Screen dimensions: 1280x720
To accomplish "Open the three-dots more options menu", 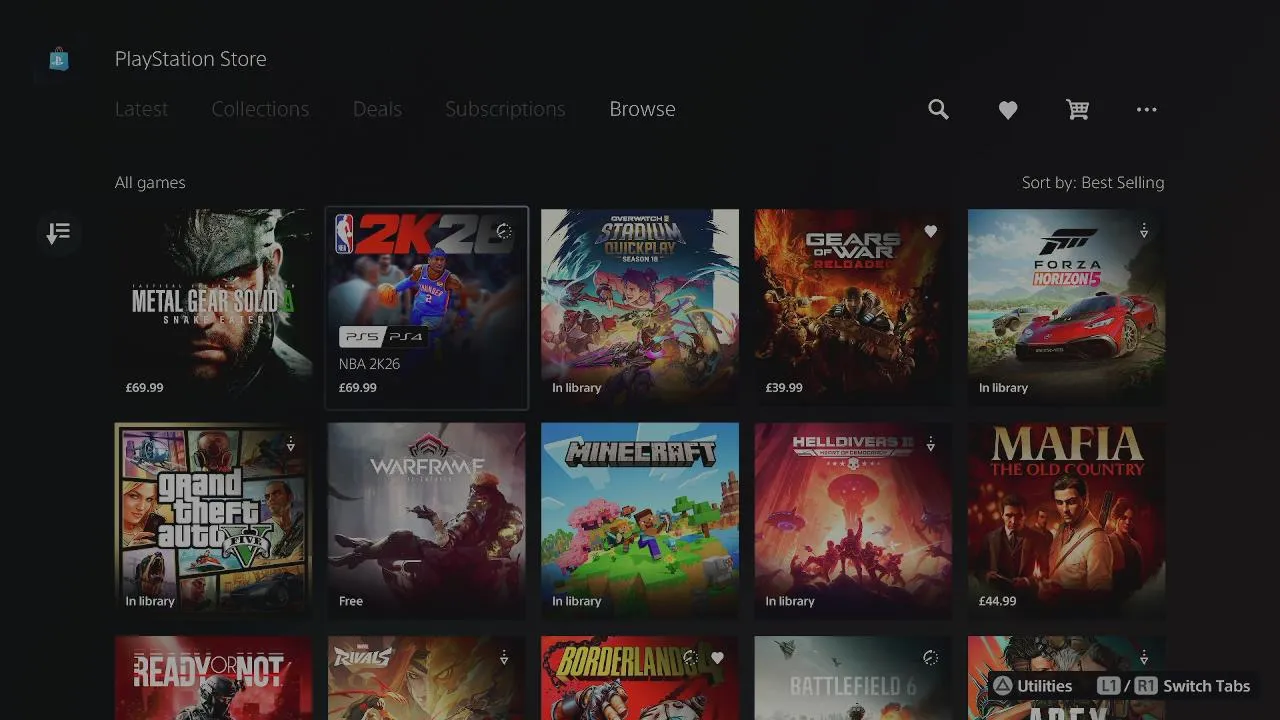I will 1147,109.
